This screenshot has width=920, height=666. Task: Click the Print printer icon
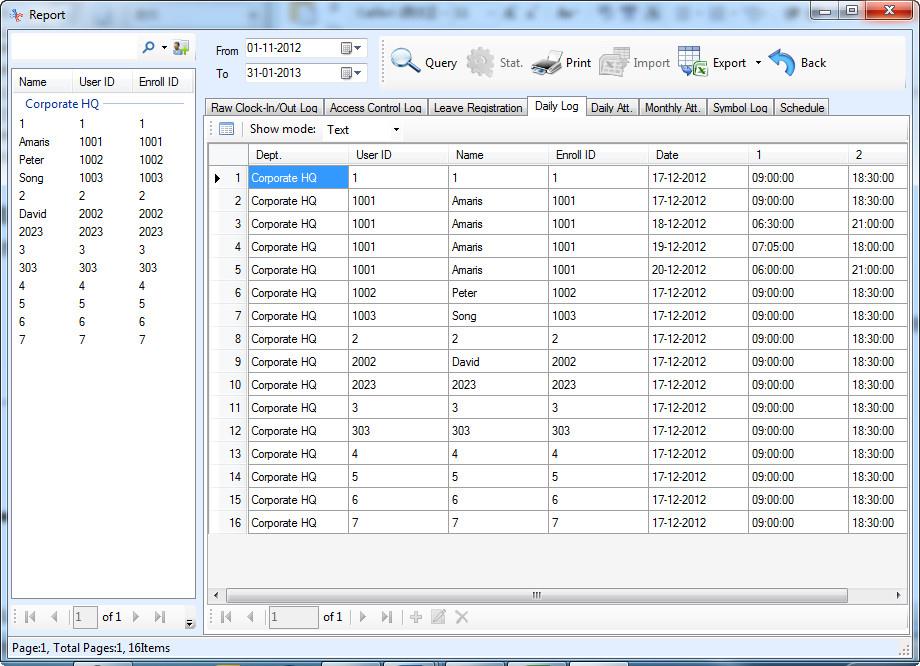pyautogui.click(x=547, y=62)
